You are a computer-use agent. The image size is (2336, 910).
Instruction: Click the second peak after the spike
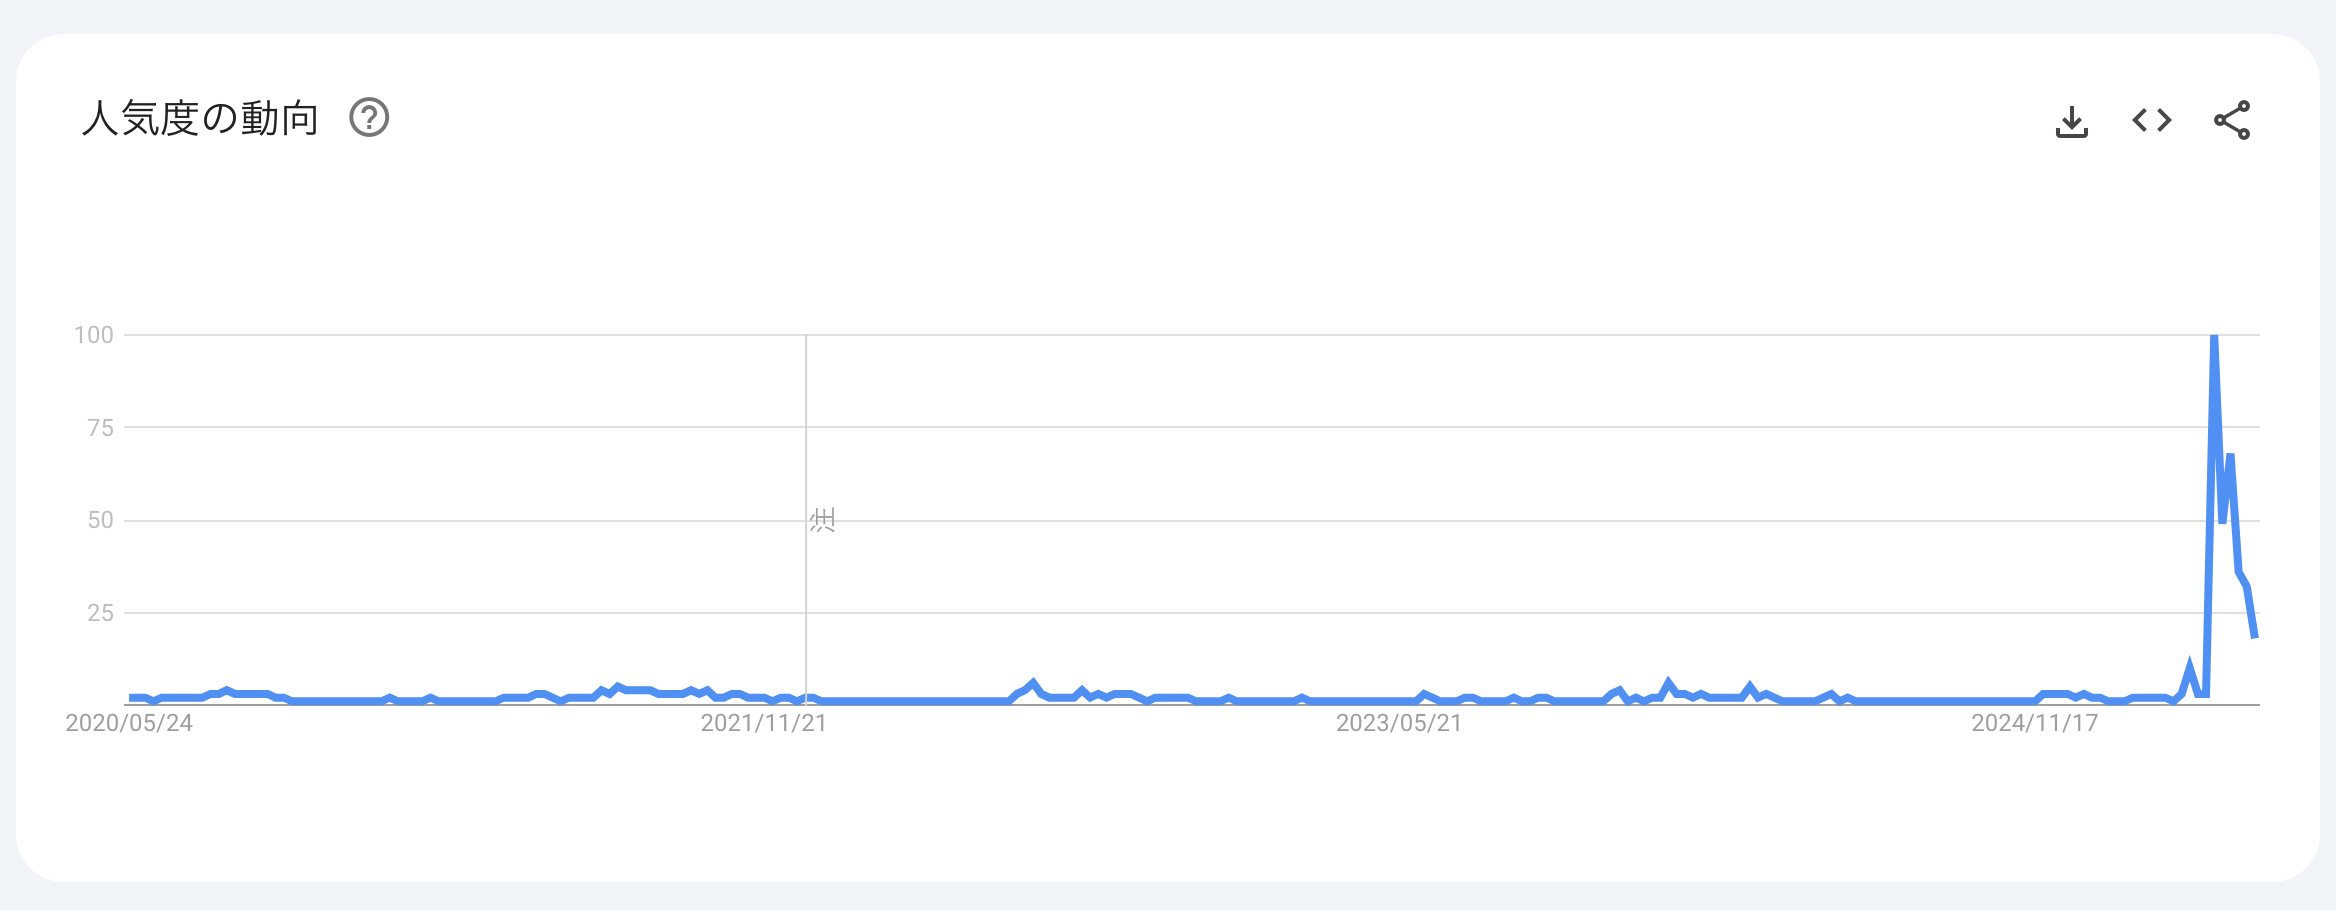[2230, 457]
